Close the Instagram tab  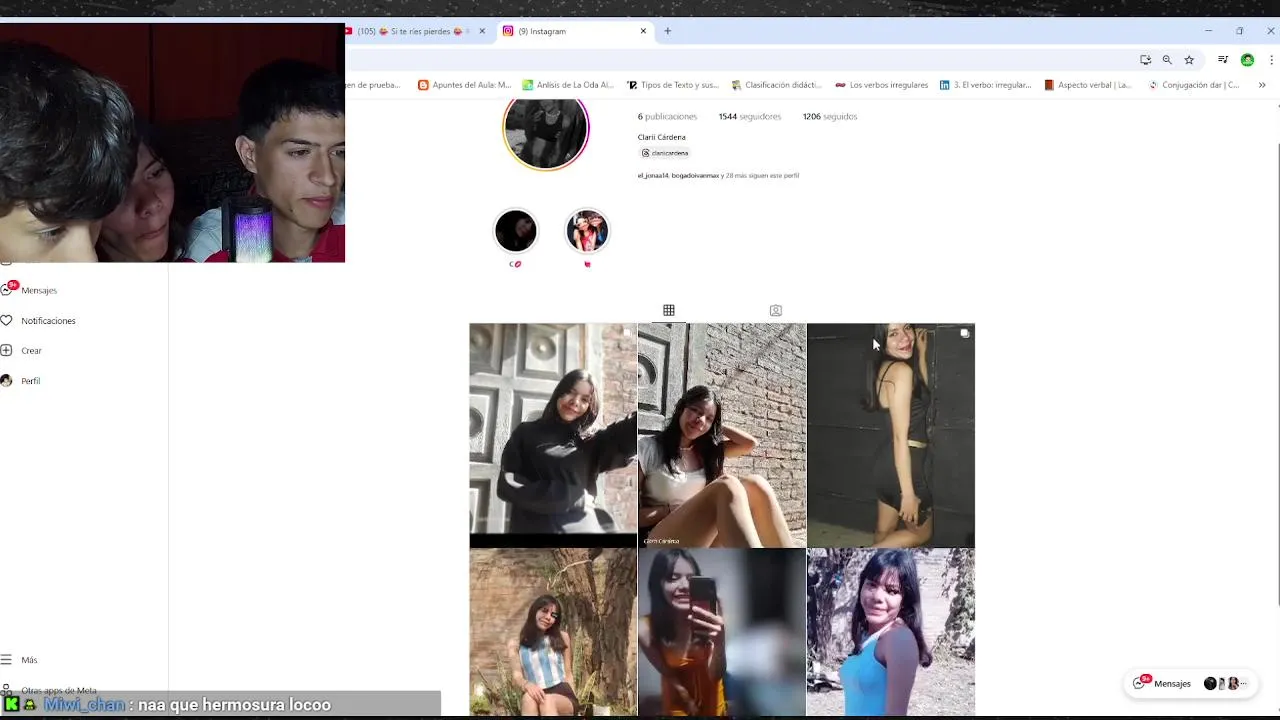click(x=643, y=31)
